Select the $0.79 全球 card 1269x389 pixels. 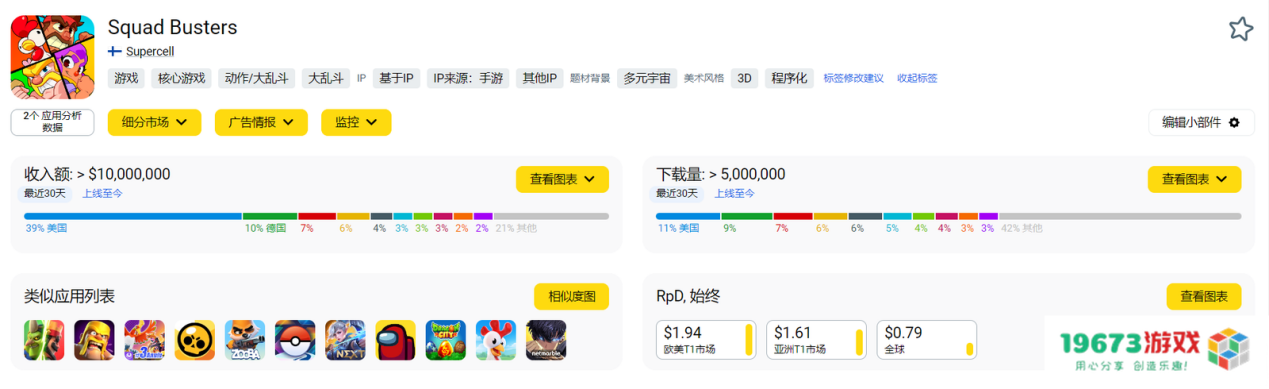tap(927, 340)
